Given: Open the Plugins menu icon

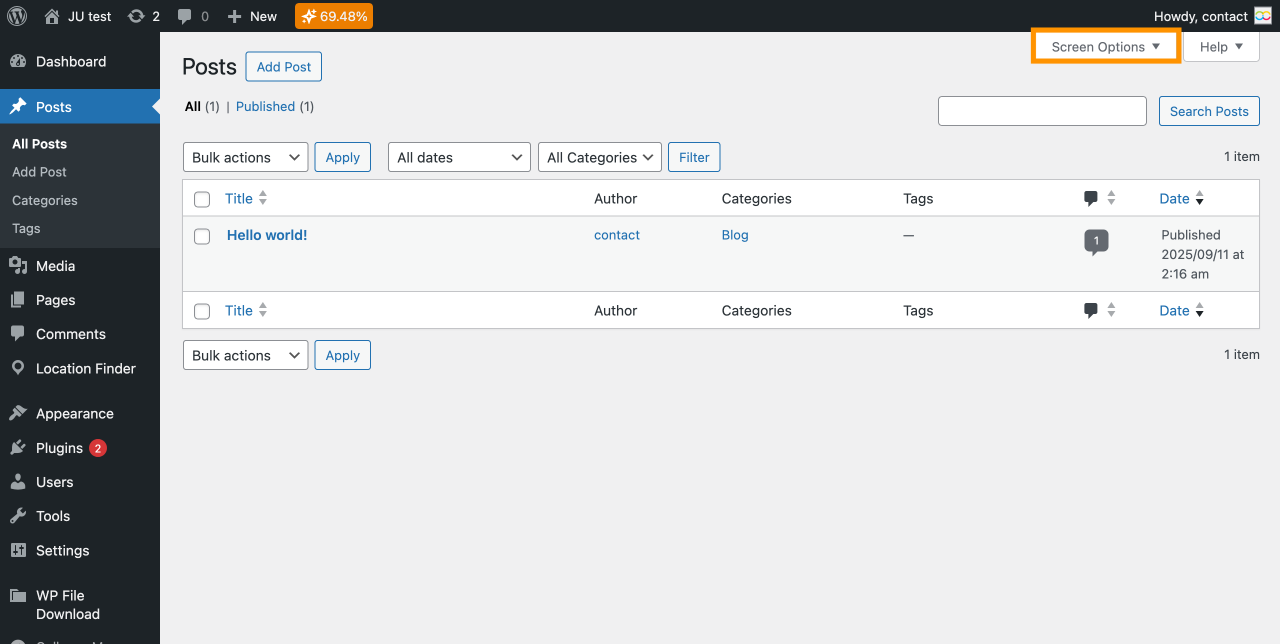Looking at the screenshot, I should pyautogui.click(x=18, y=448).
